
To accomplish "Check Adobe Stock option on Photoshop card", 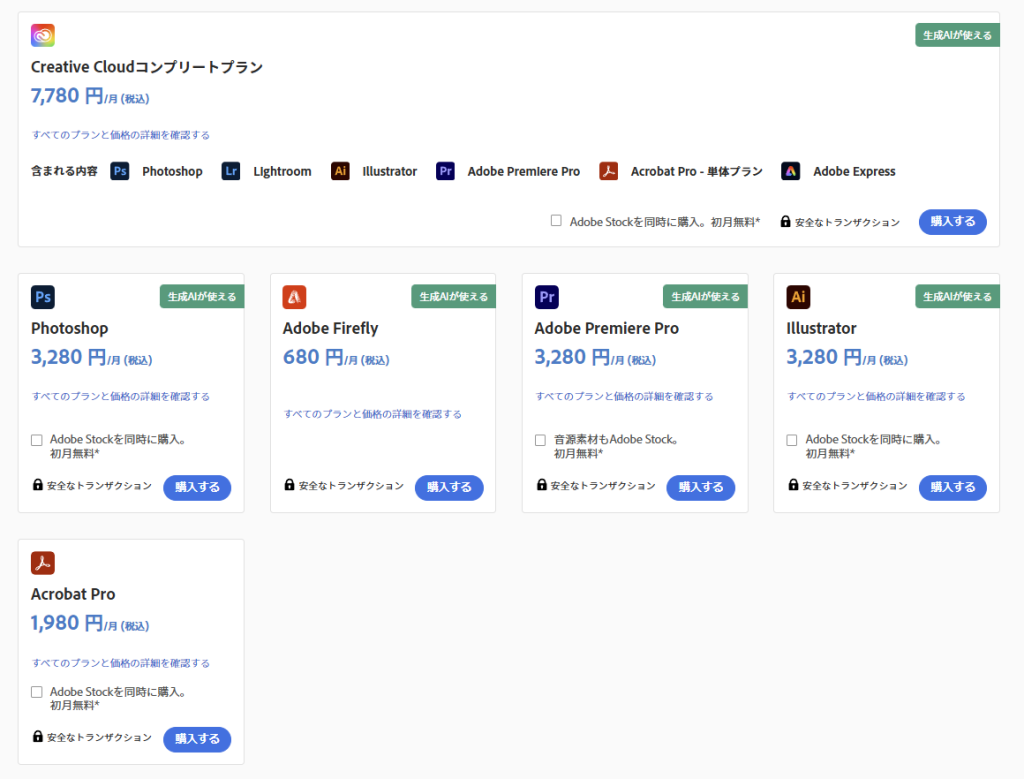I will tap(37, 440).
